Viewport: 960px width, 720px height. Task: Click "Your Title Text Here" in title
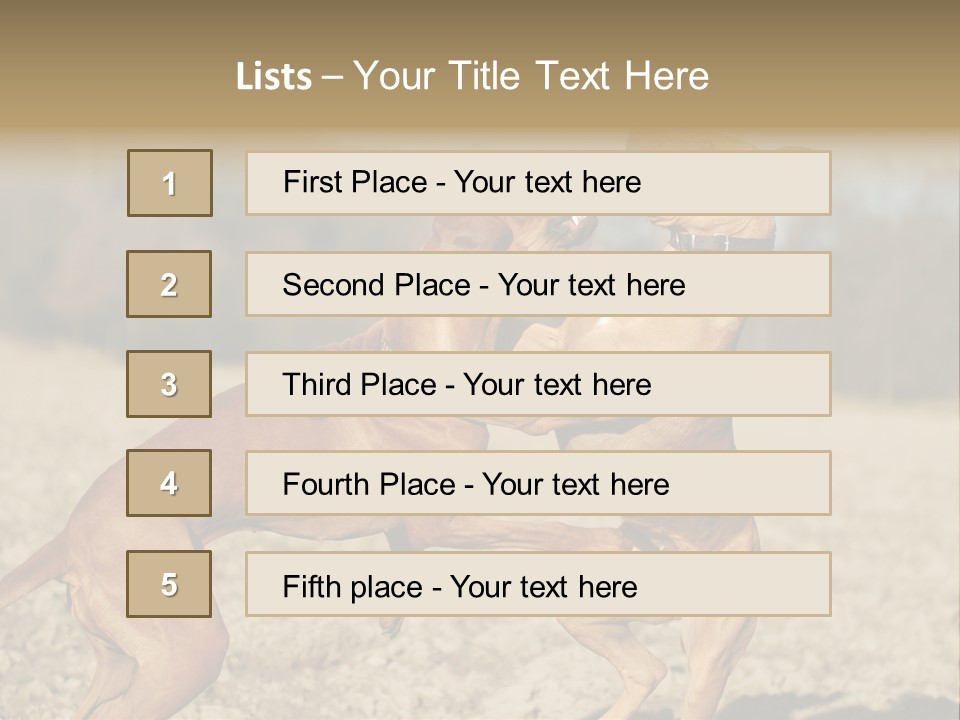click(x=531, y=76)
